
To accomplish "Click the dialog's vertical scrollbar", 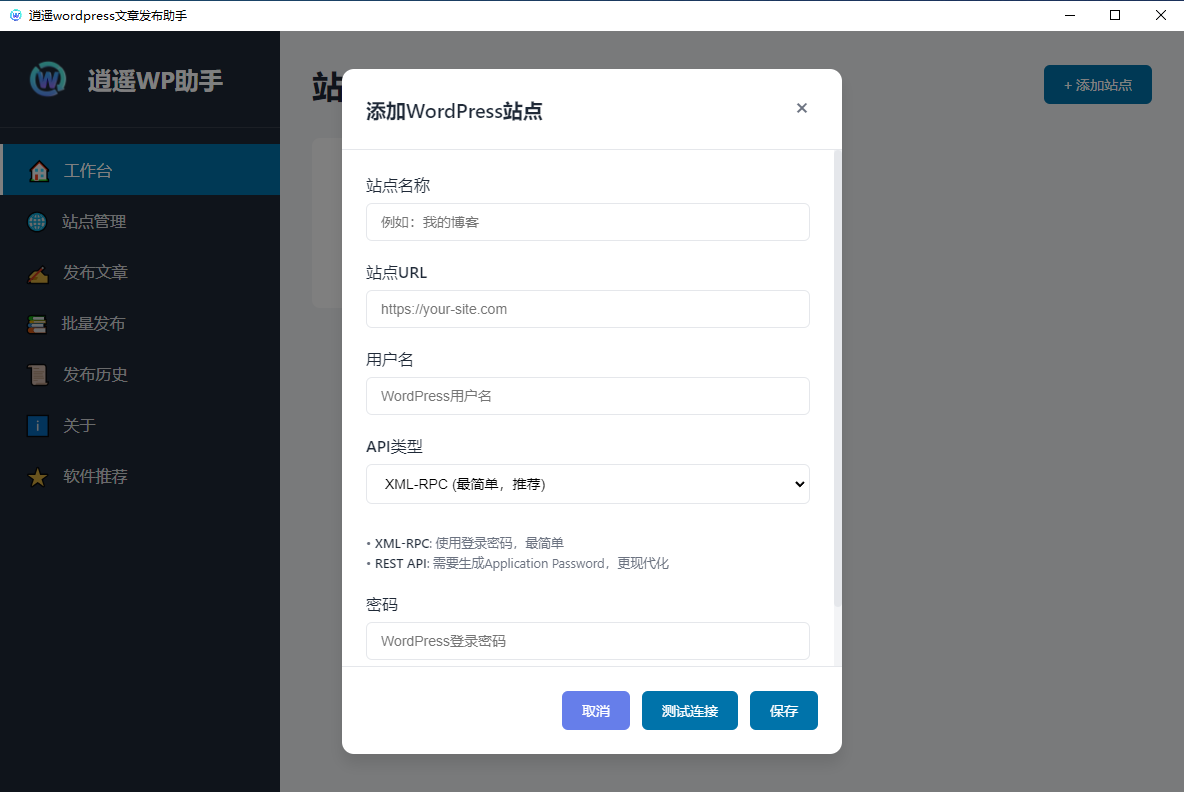I will click(837, 378).
